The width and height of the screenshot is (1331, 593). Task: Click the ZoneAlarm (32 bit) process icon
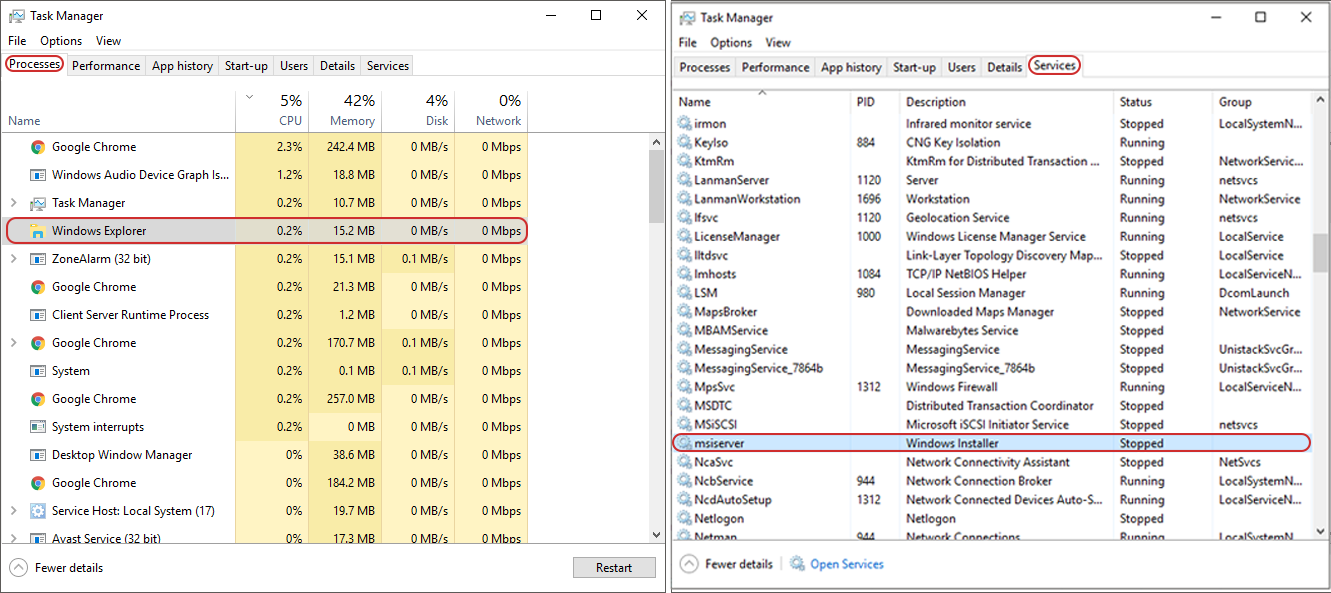click(x=38, y=259)
